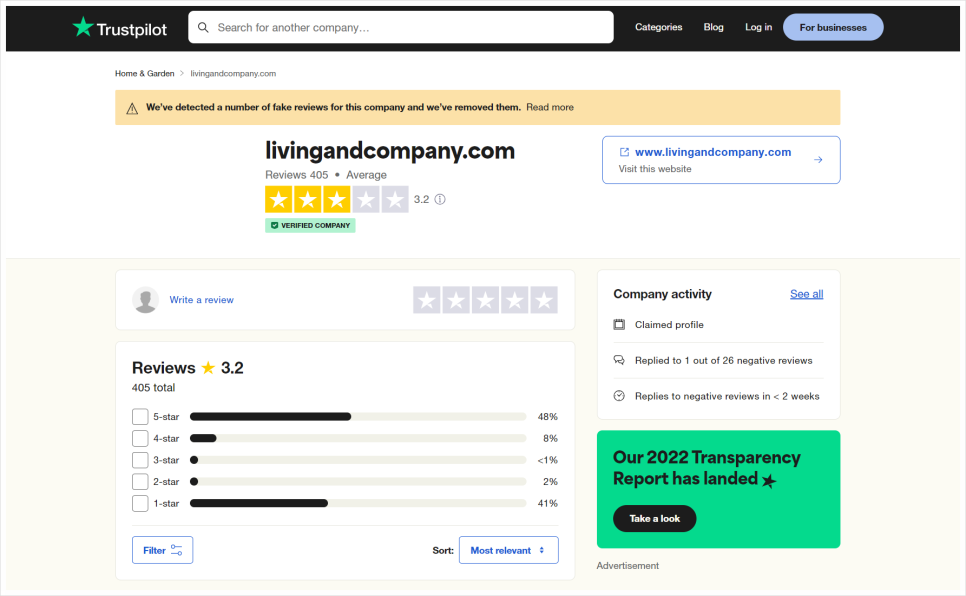Check the 5-star filter checkbox
This screenshot has height=596, width=966.
point(140,417)
